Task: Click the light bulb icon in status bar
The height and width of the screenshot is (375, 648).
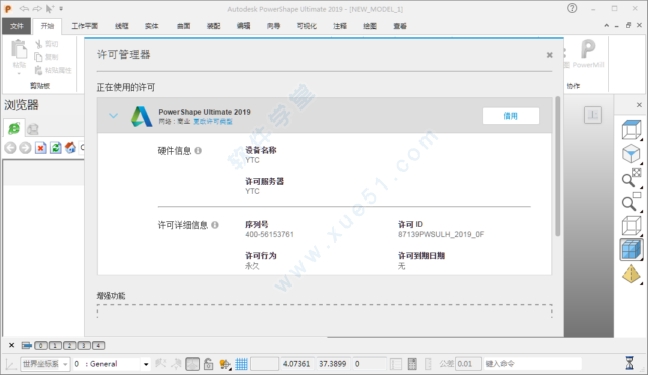Action: [x=225, y=364]
